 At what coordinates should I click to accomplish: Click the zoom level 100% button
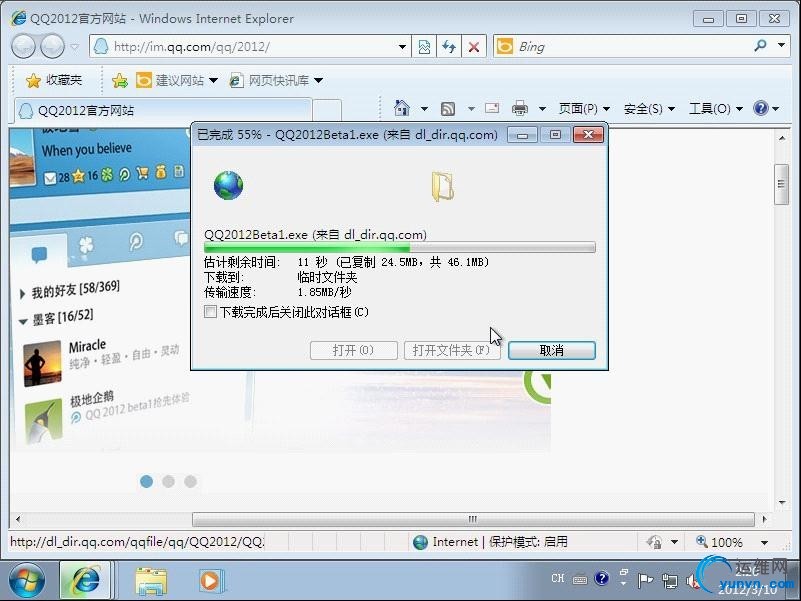(x=719, y=542)
